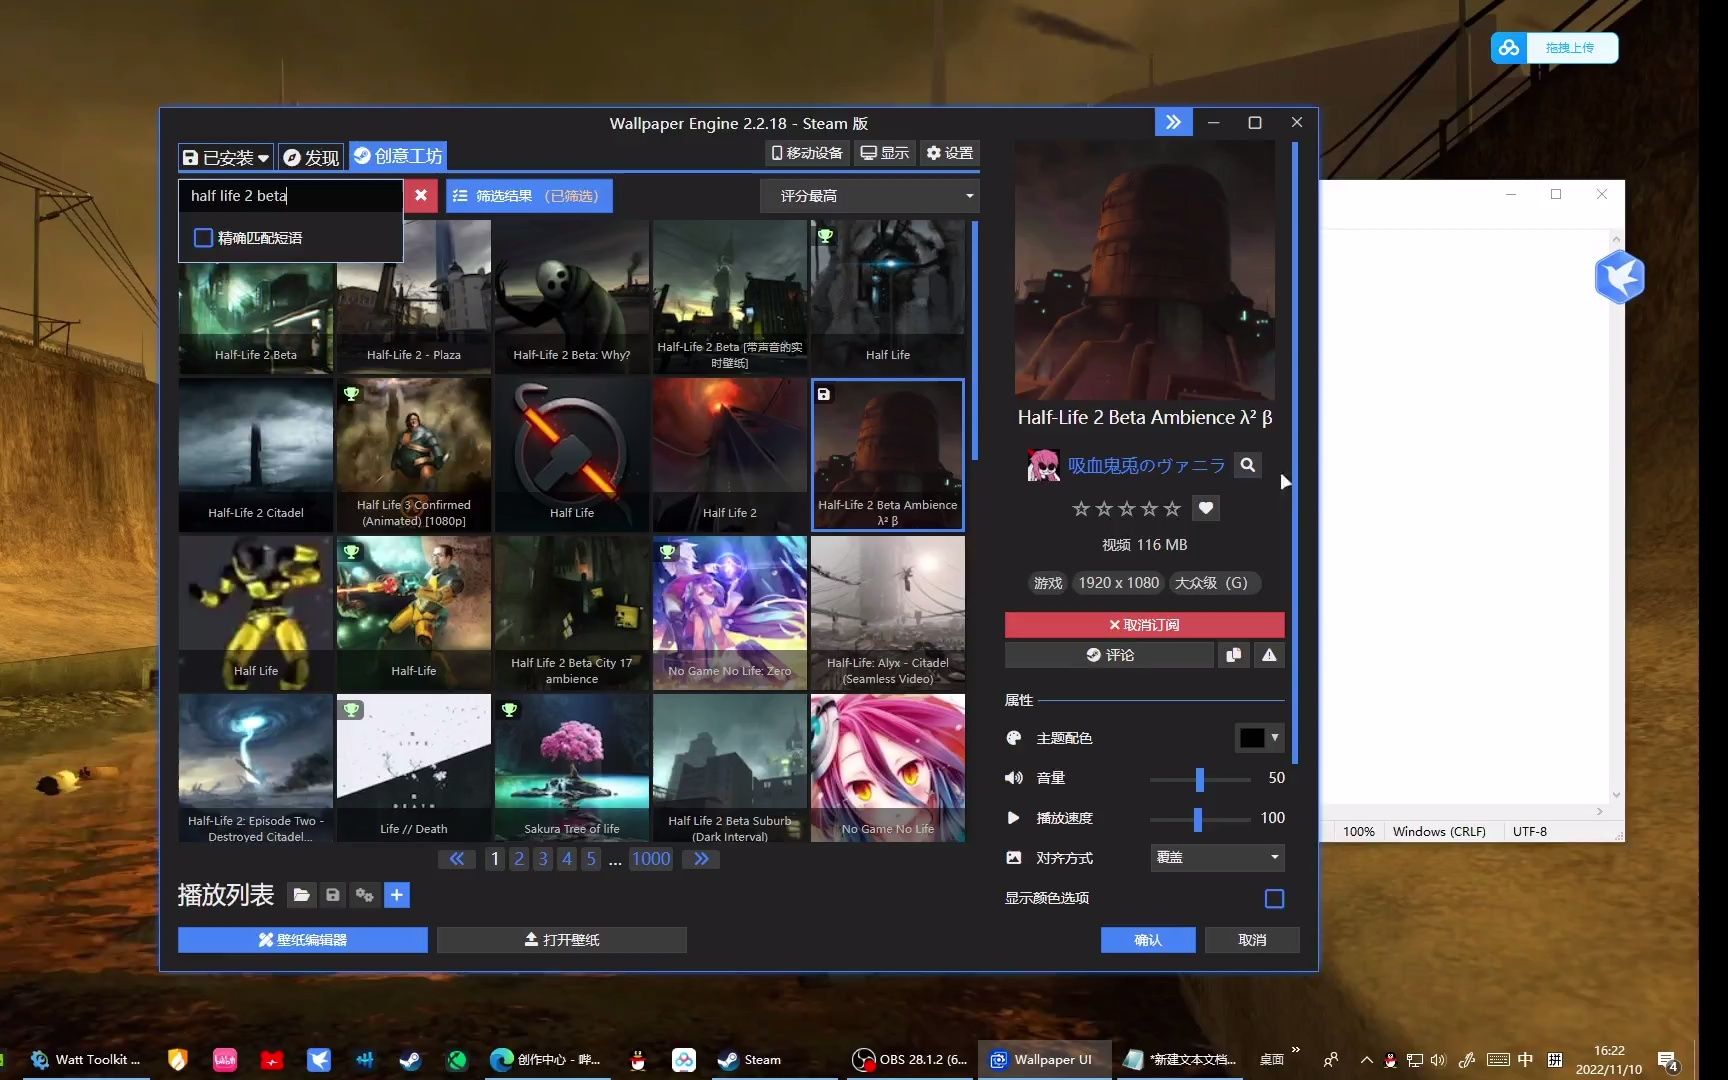Select Half-Life 2 Citadel wallpaper thumbnail

click(256, 454)
